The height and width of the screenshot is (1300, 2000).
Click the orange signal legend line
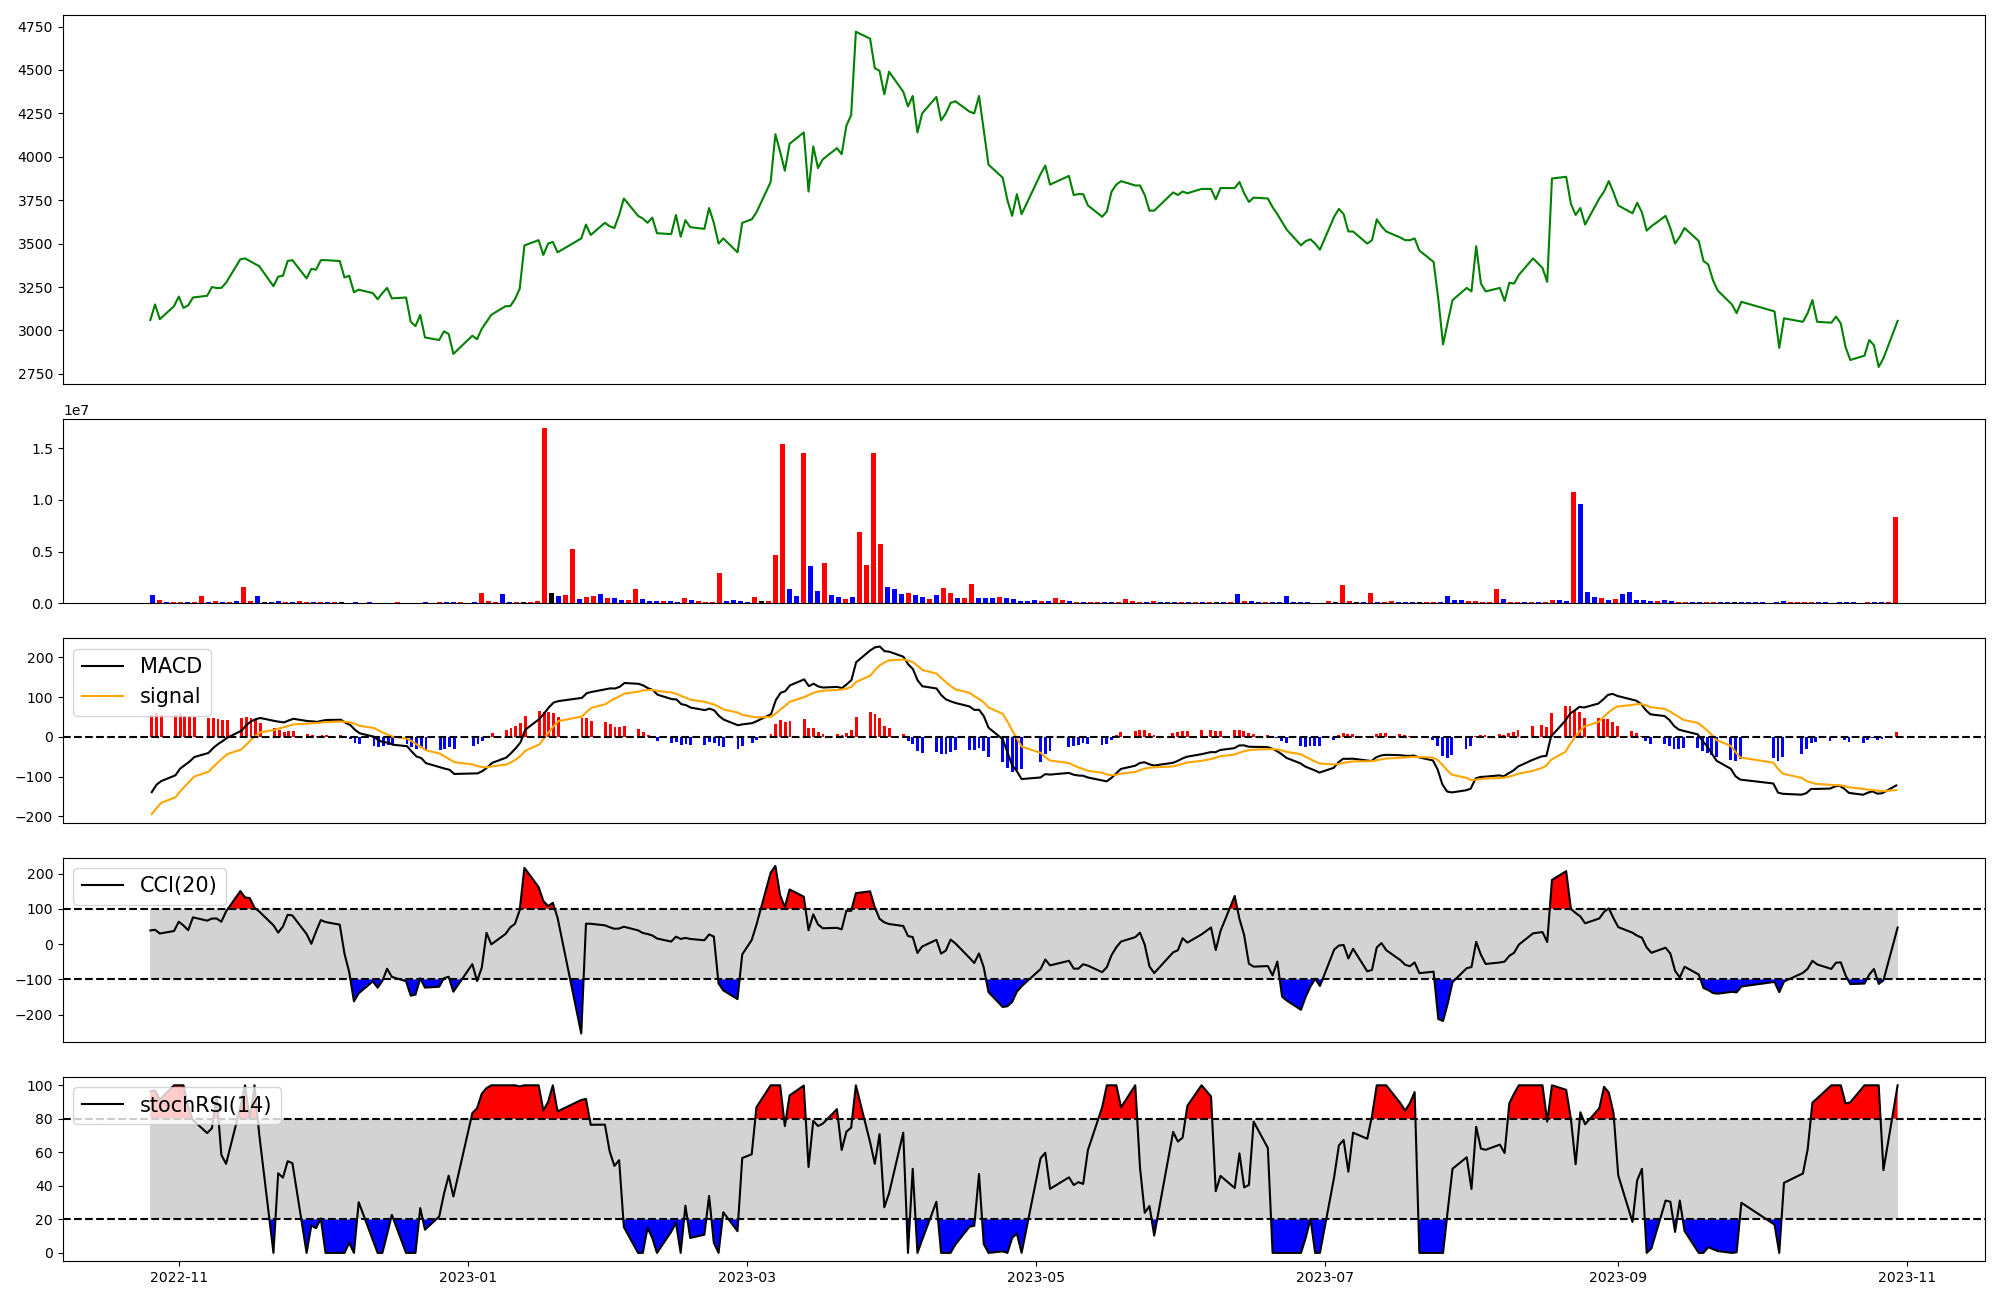(x=102, y=696)
